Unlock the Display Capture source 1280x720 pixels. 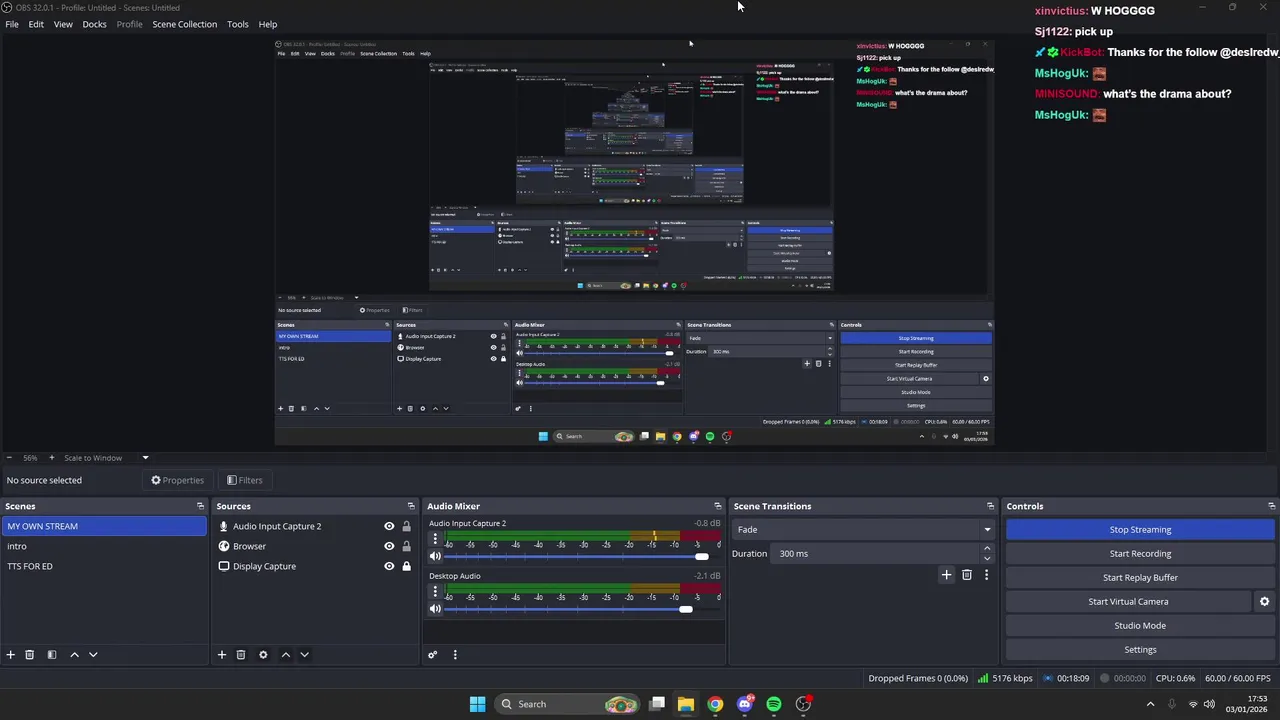click(x=406, y=566)
